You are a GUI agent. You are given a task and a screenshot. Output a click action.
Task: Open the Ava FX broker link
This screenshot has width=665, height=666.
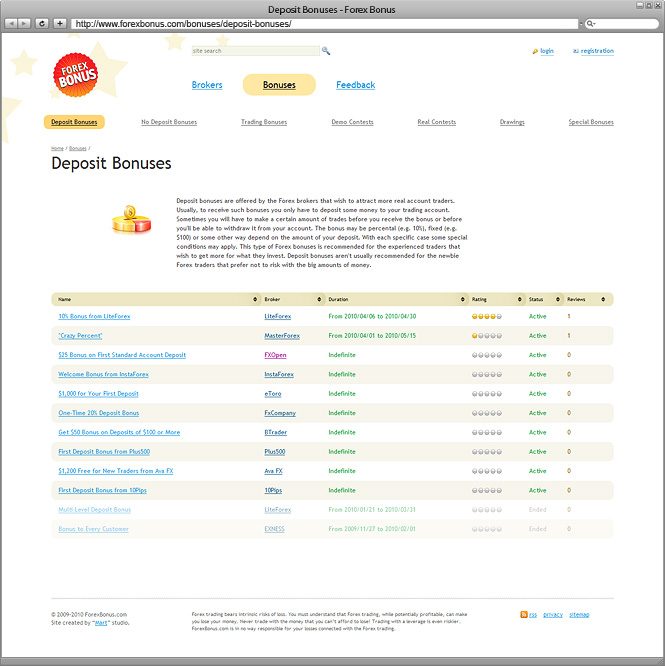(x=273, y=471)
